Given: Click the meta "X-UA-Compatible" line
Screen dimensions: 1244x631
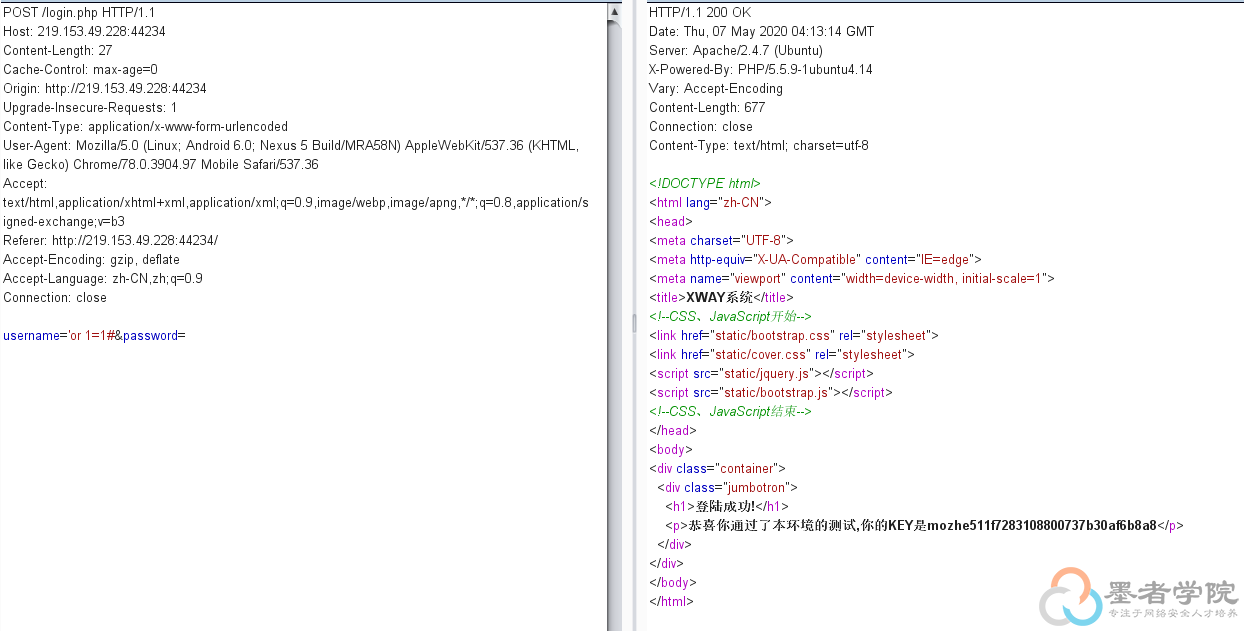Looking at the screenshot, I should (815, 259).
